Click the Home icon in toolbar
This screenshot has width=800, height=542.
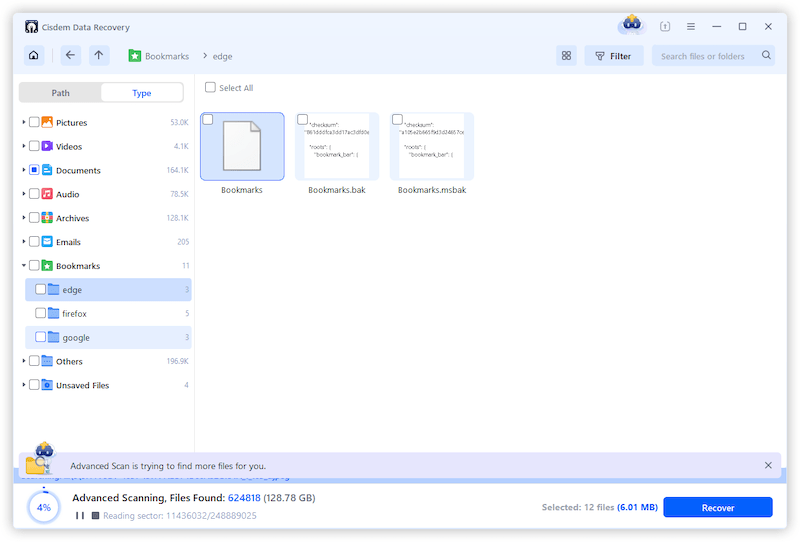(x=34, y=56)
